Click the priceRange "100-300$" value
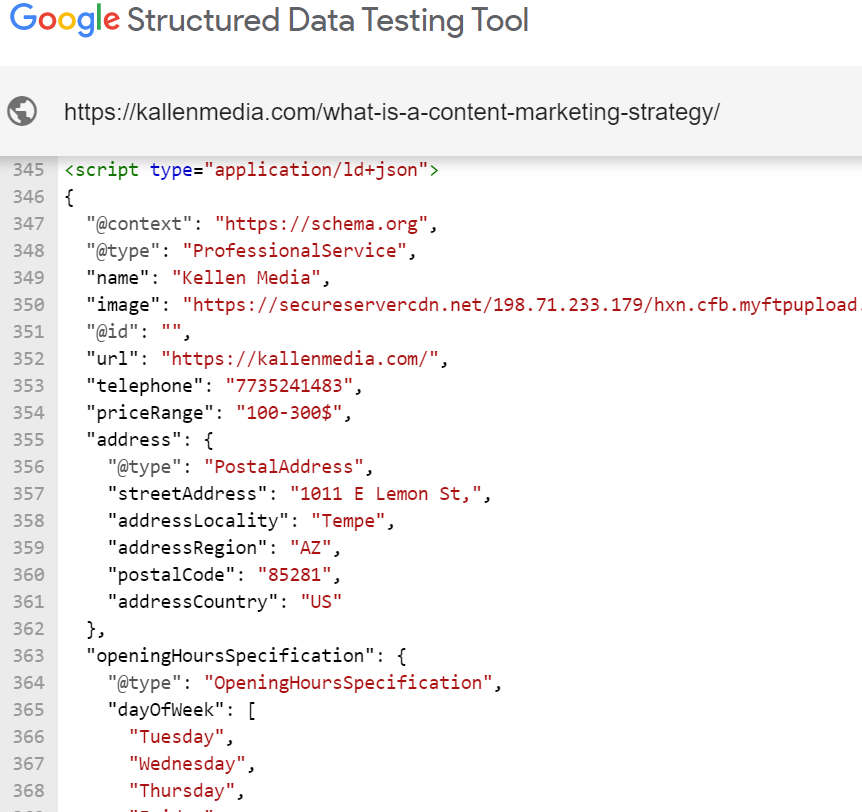The image size is (862, 812). [294, 413]
